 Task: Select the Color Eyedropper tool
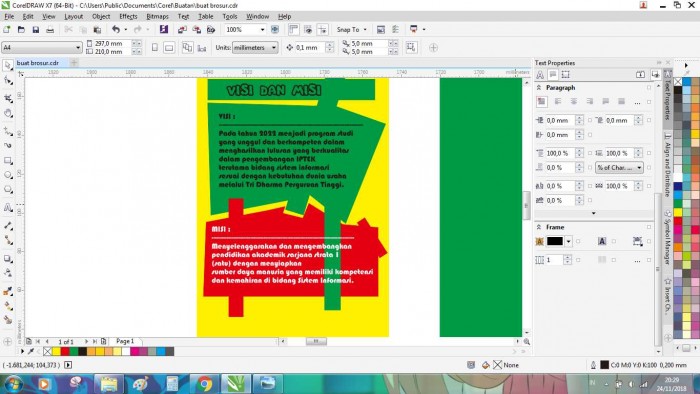click(x=8, y=291)
